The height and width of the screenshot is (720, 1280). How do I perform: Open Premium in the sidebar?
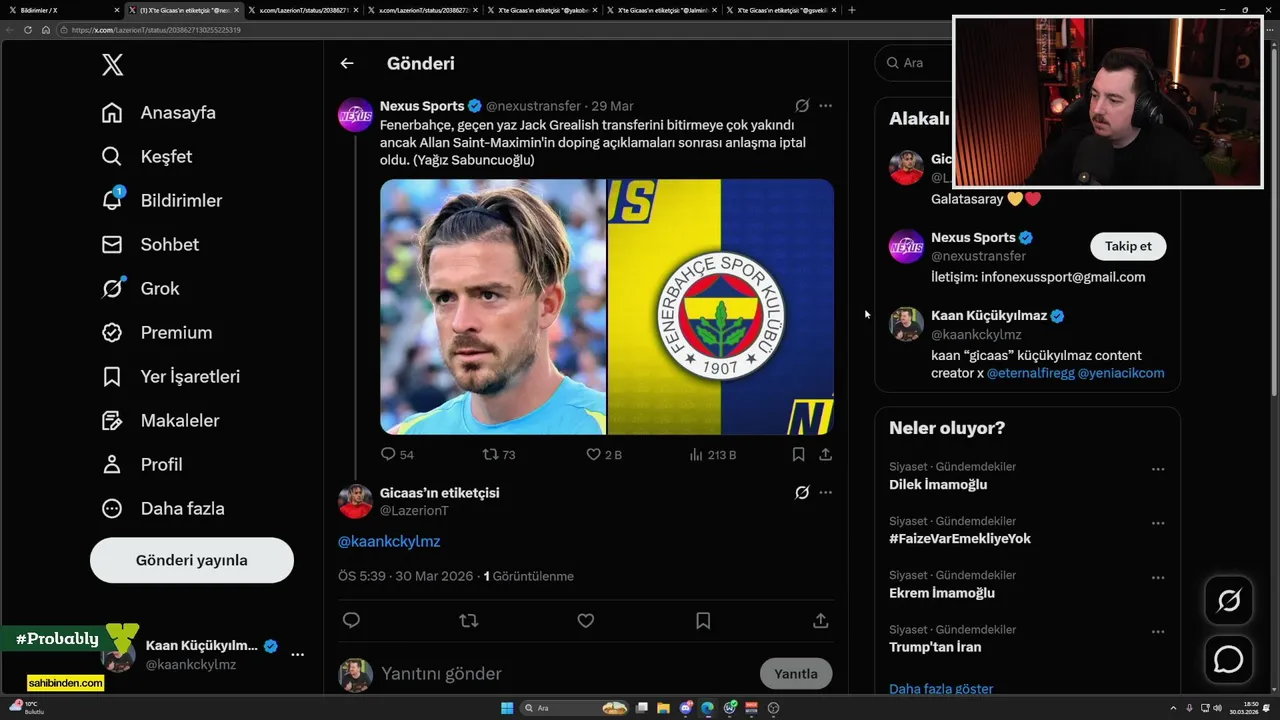[x=157, y=333]
